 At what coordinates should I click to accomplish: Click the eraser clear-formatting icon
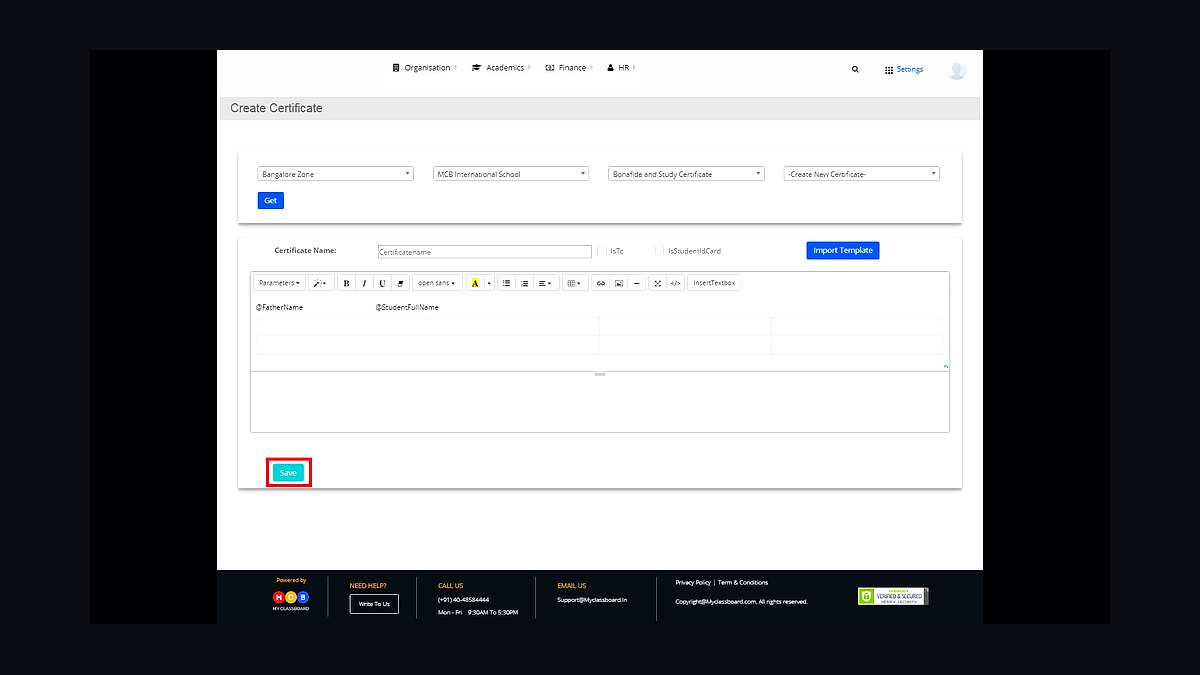400,283
